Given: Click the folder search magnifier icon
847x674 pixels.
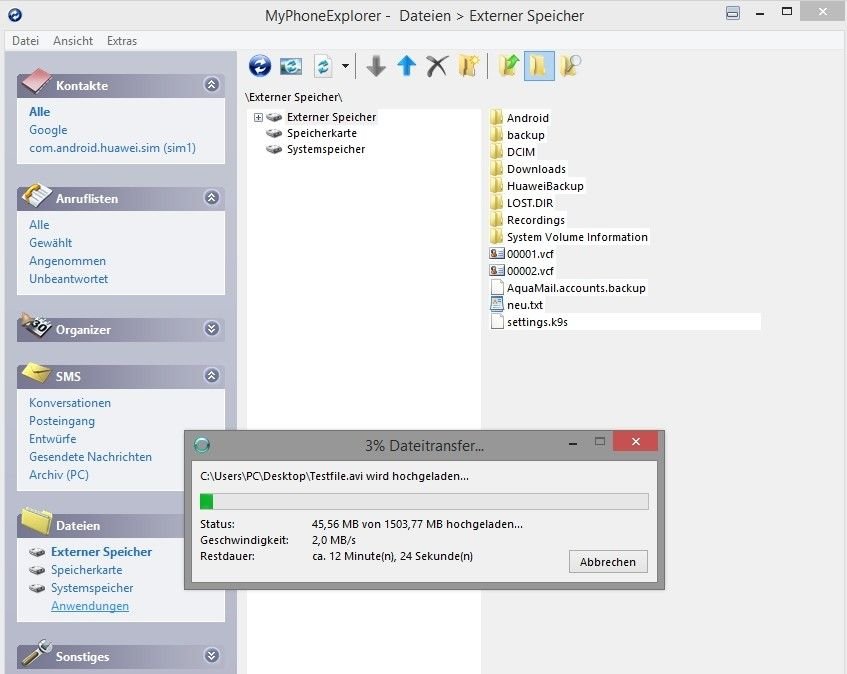Looking at the screenshot, I should [570, 66].
